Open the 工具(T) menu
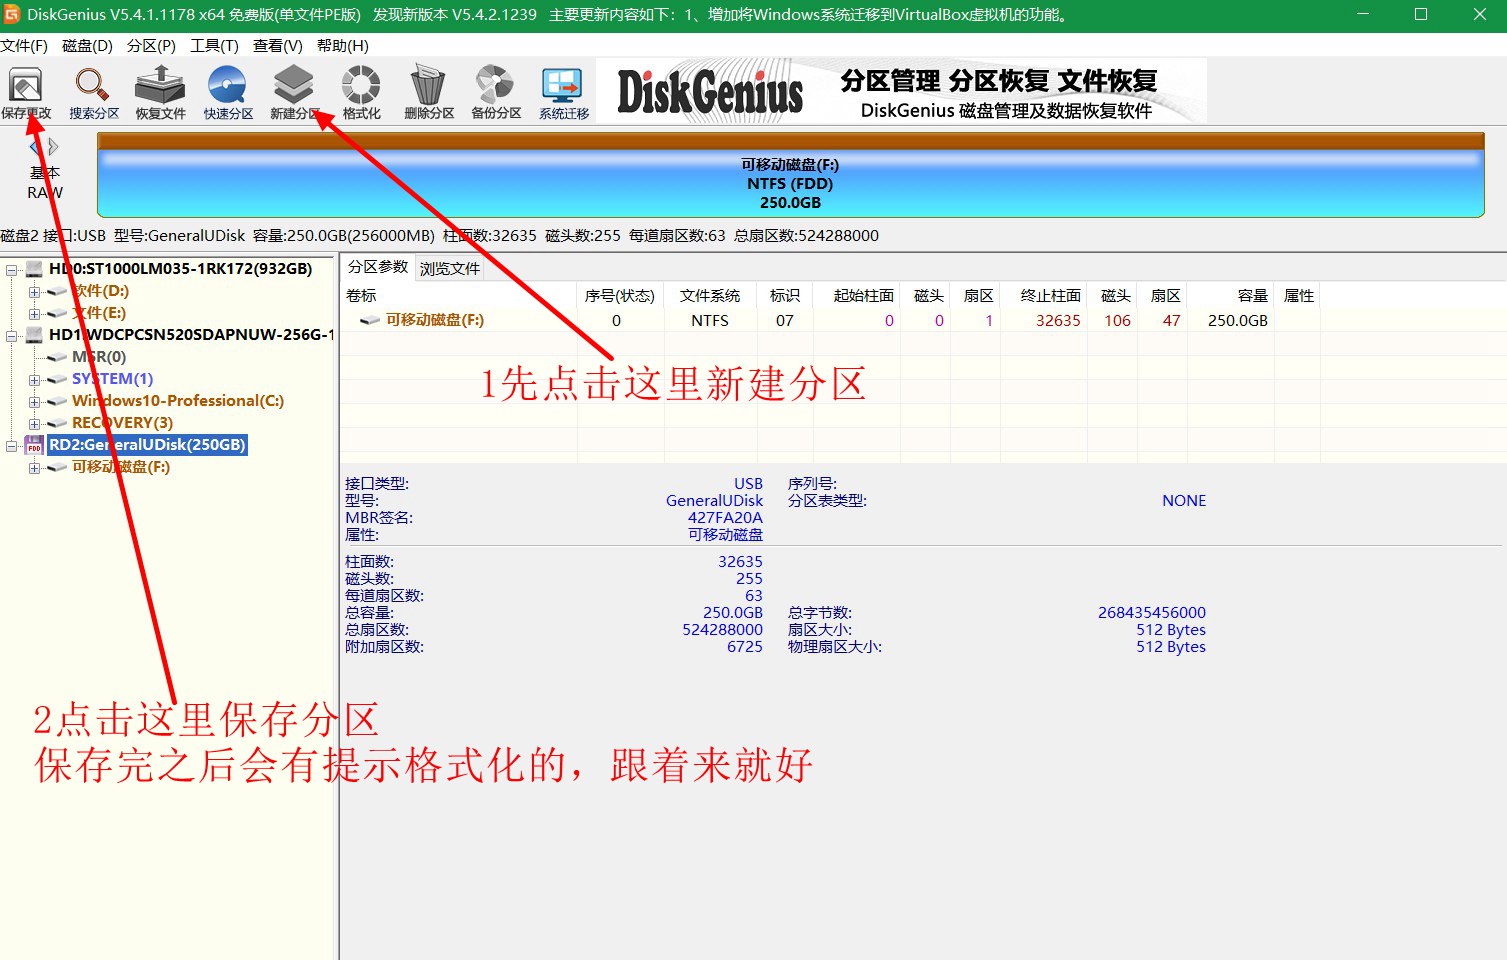This screenshot has height=960, width=1507. click(x=214, y=46)
